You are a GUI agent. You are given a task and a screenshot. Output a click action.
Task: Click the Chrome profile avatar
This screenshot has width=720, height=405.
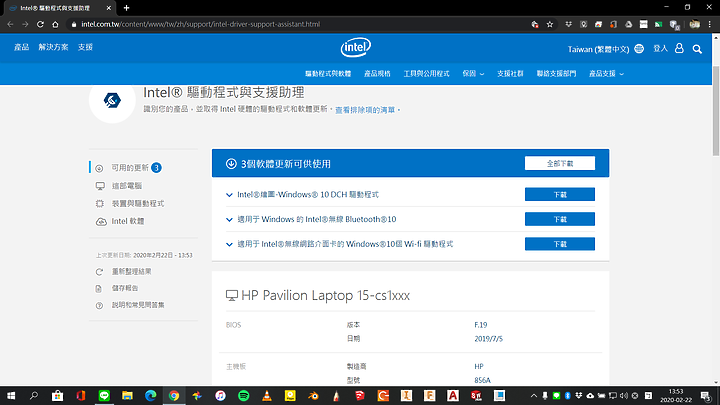pyautogui.click(x=695, y=24)
